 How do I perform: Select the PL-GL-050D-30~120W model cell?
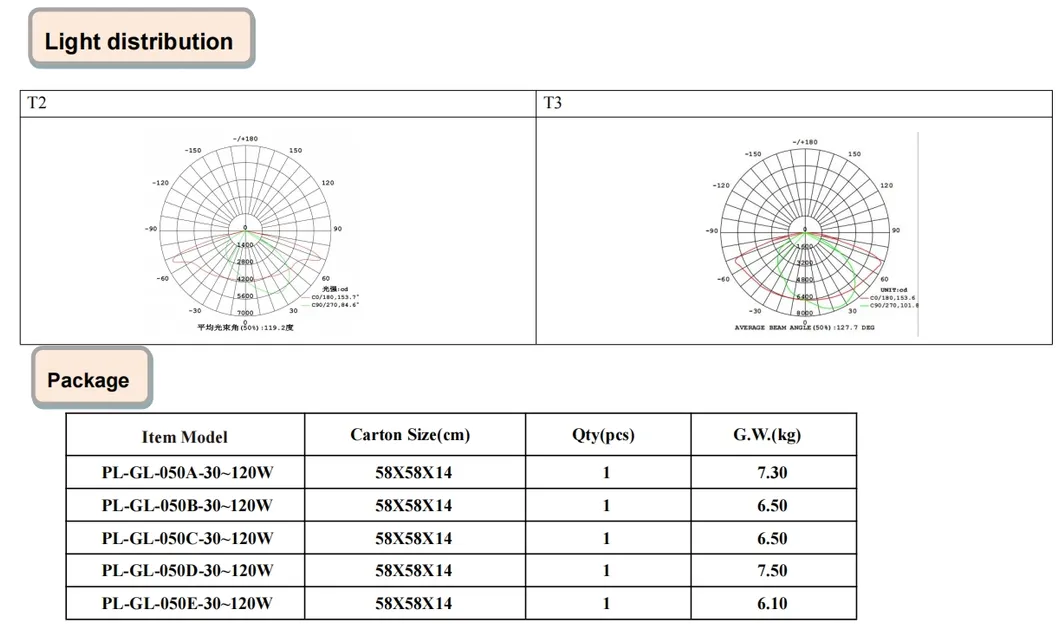click(185, 570)
